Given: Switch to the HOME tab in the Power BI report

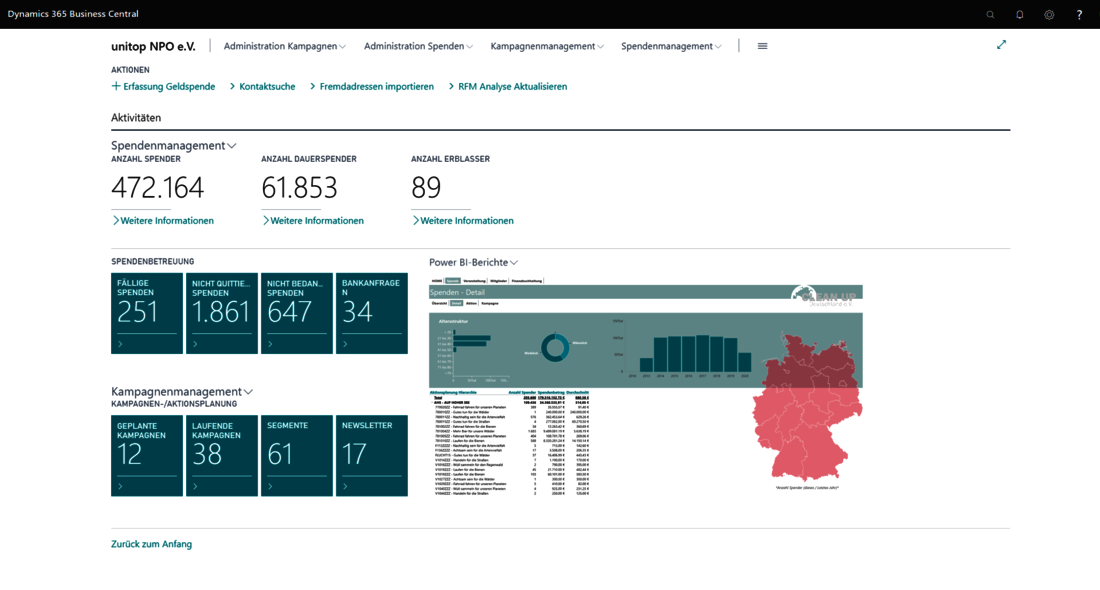Looking at the screenshot, I should pyautogui.click(x=437, y=281).
